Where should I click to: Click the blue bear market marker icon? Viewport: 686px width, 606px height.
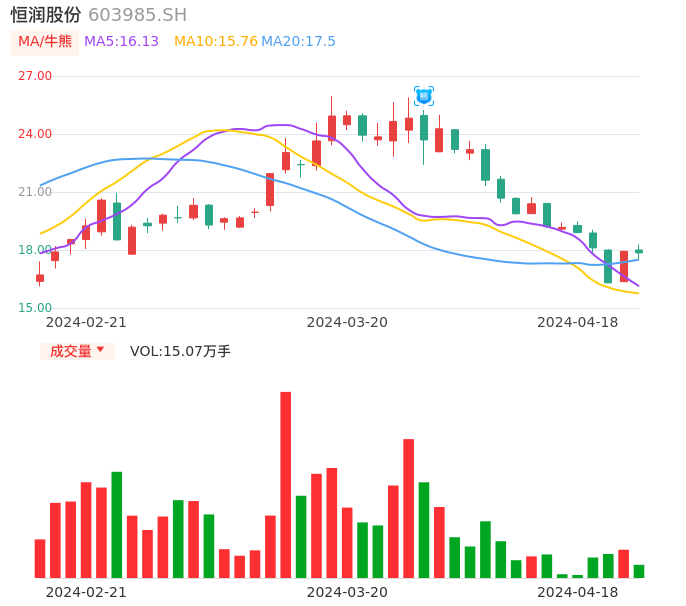tap(424, 96)
